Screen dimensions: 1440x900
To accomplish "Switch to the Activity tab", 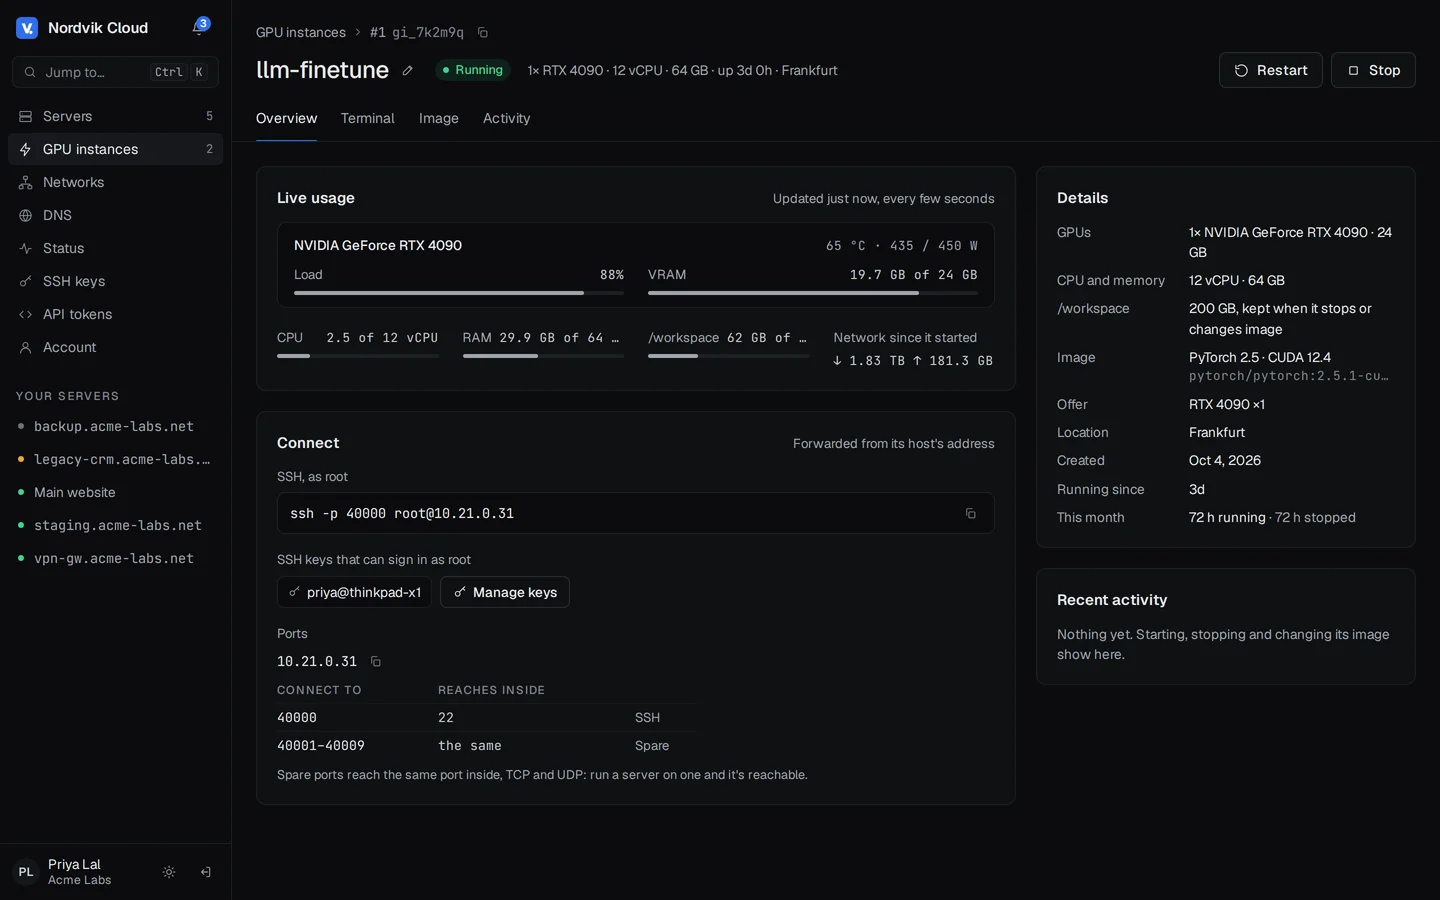I will tap(506, 118).
